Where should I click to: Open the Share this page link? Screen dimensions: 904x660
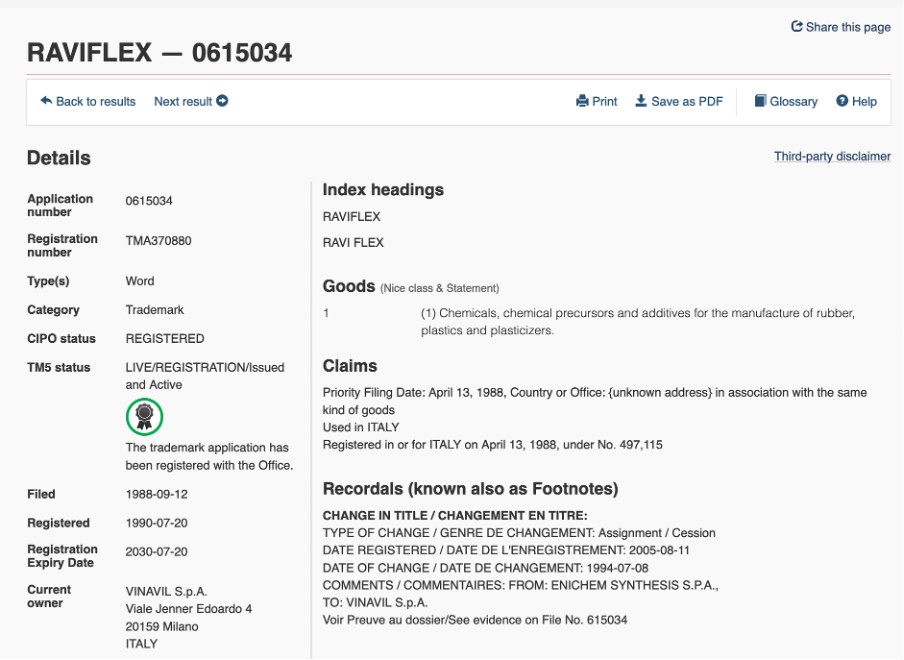tap(841, 27)
